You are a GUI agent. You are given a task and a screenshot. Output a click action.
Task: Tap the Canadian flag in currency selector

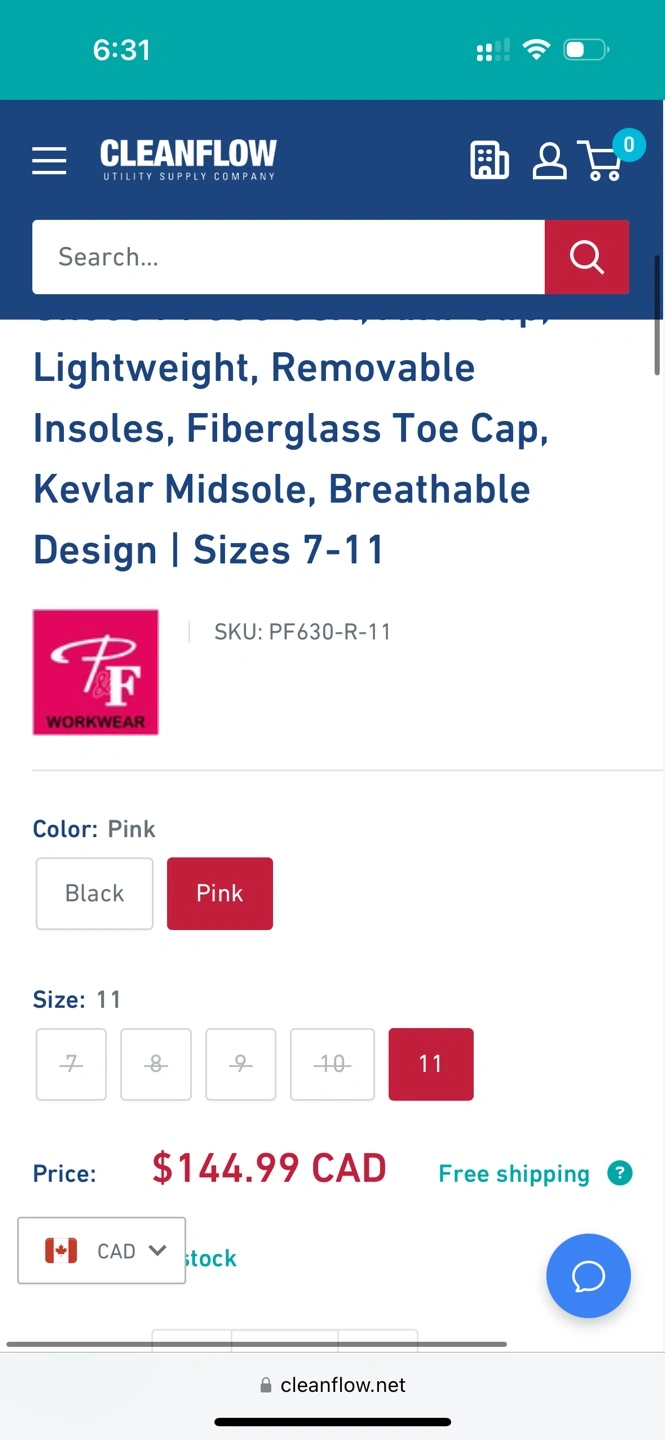tap(61, 1250)
